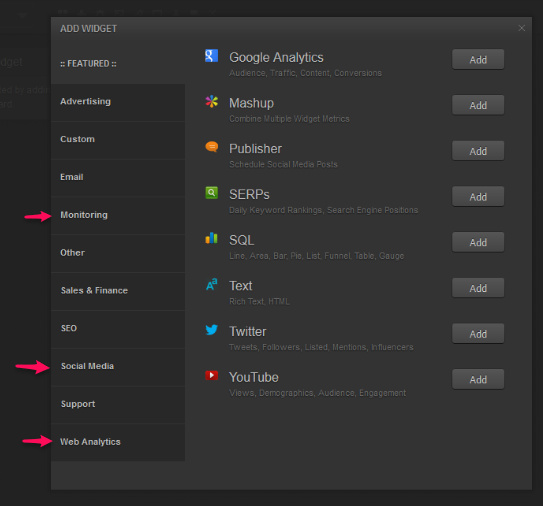Screen dimensions: 543x506
Task: Click 'Daily Keyword Rankings, Search Engine Positions' text
Action: 324,210
